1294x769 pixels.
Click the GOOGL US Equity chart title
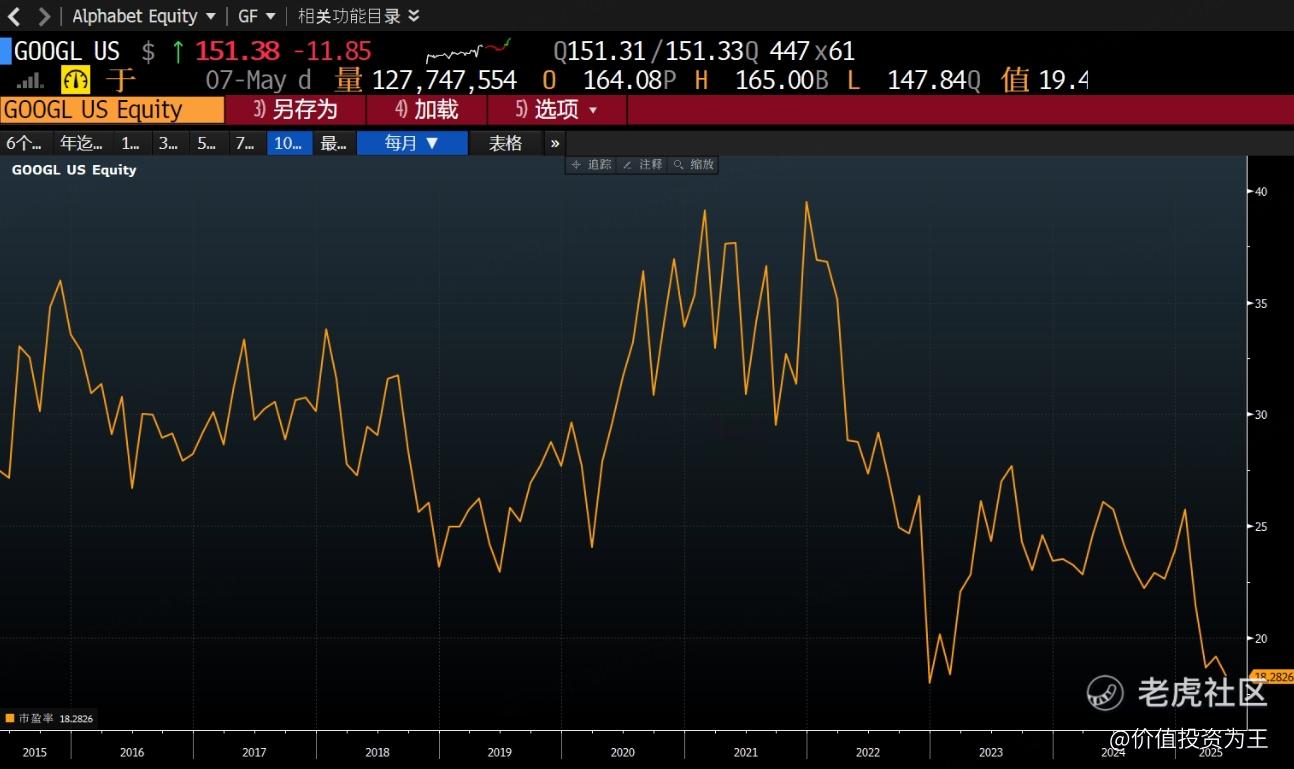(74, 170)
